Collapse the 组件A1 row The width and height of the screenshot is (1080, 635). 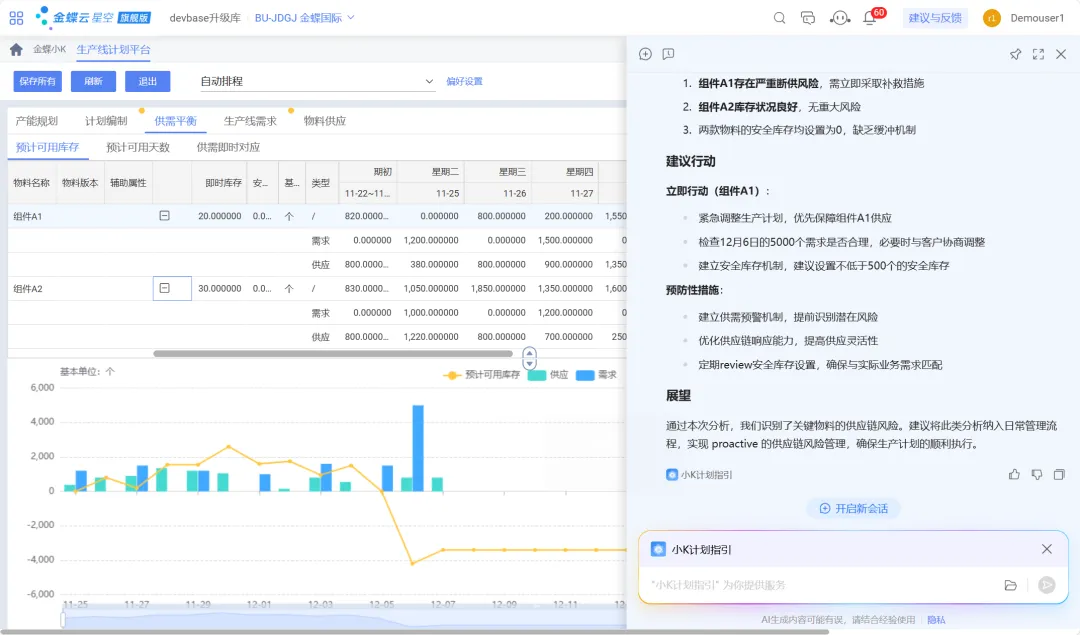[x=165, y=216]
